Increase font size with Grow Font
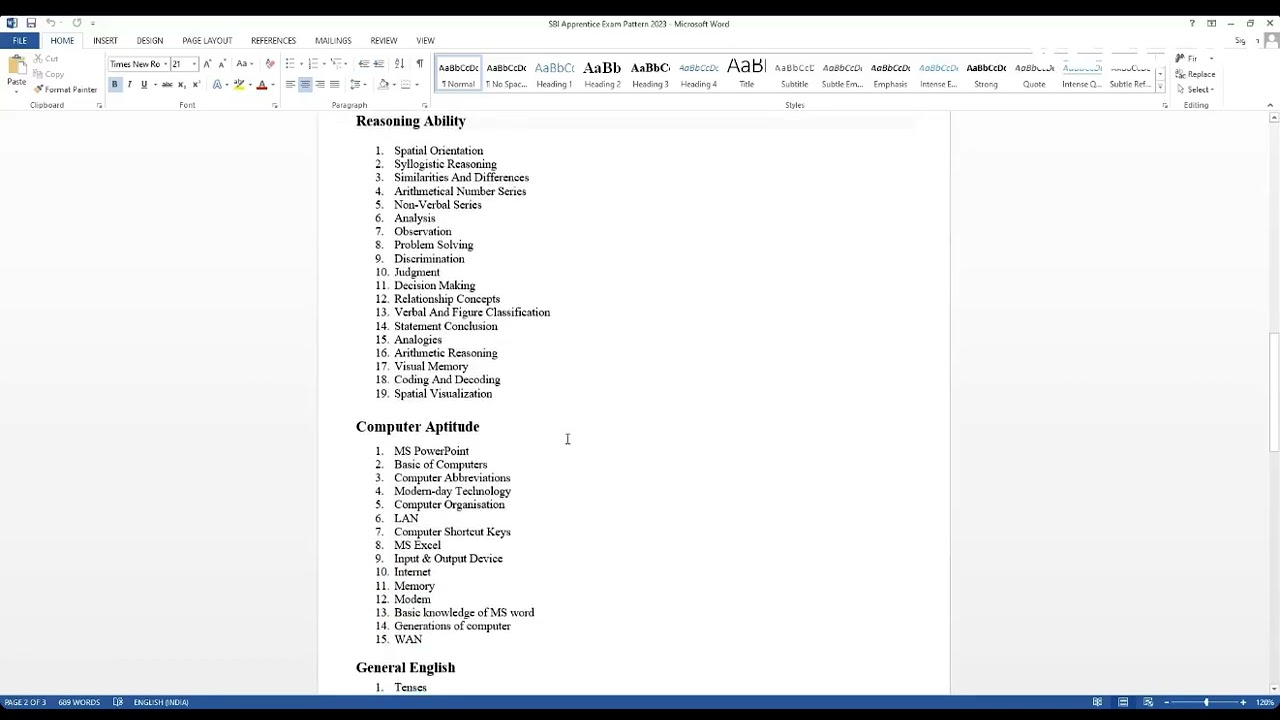 click(x=207, y=64)
